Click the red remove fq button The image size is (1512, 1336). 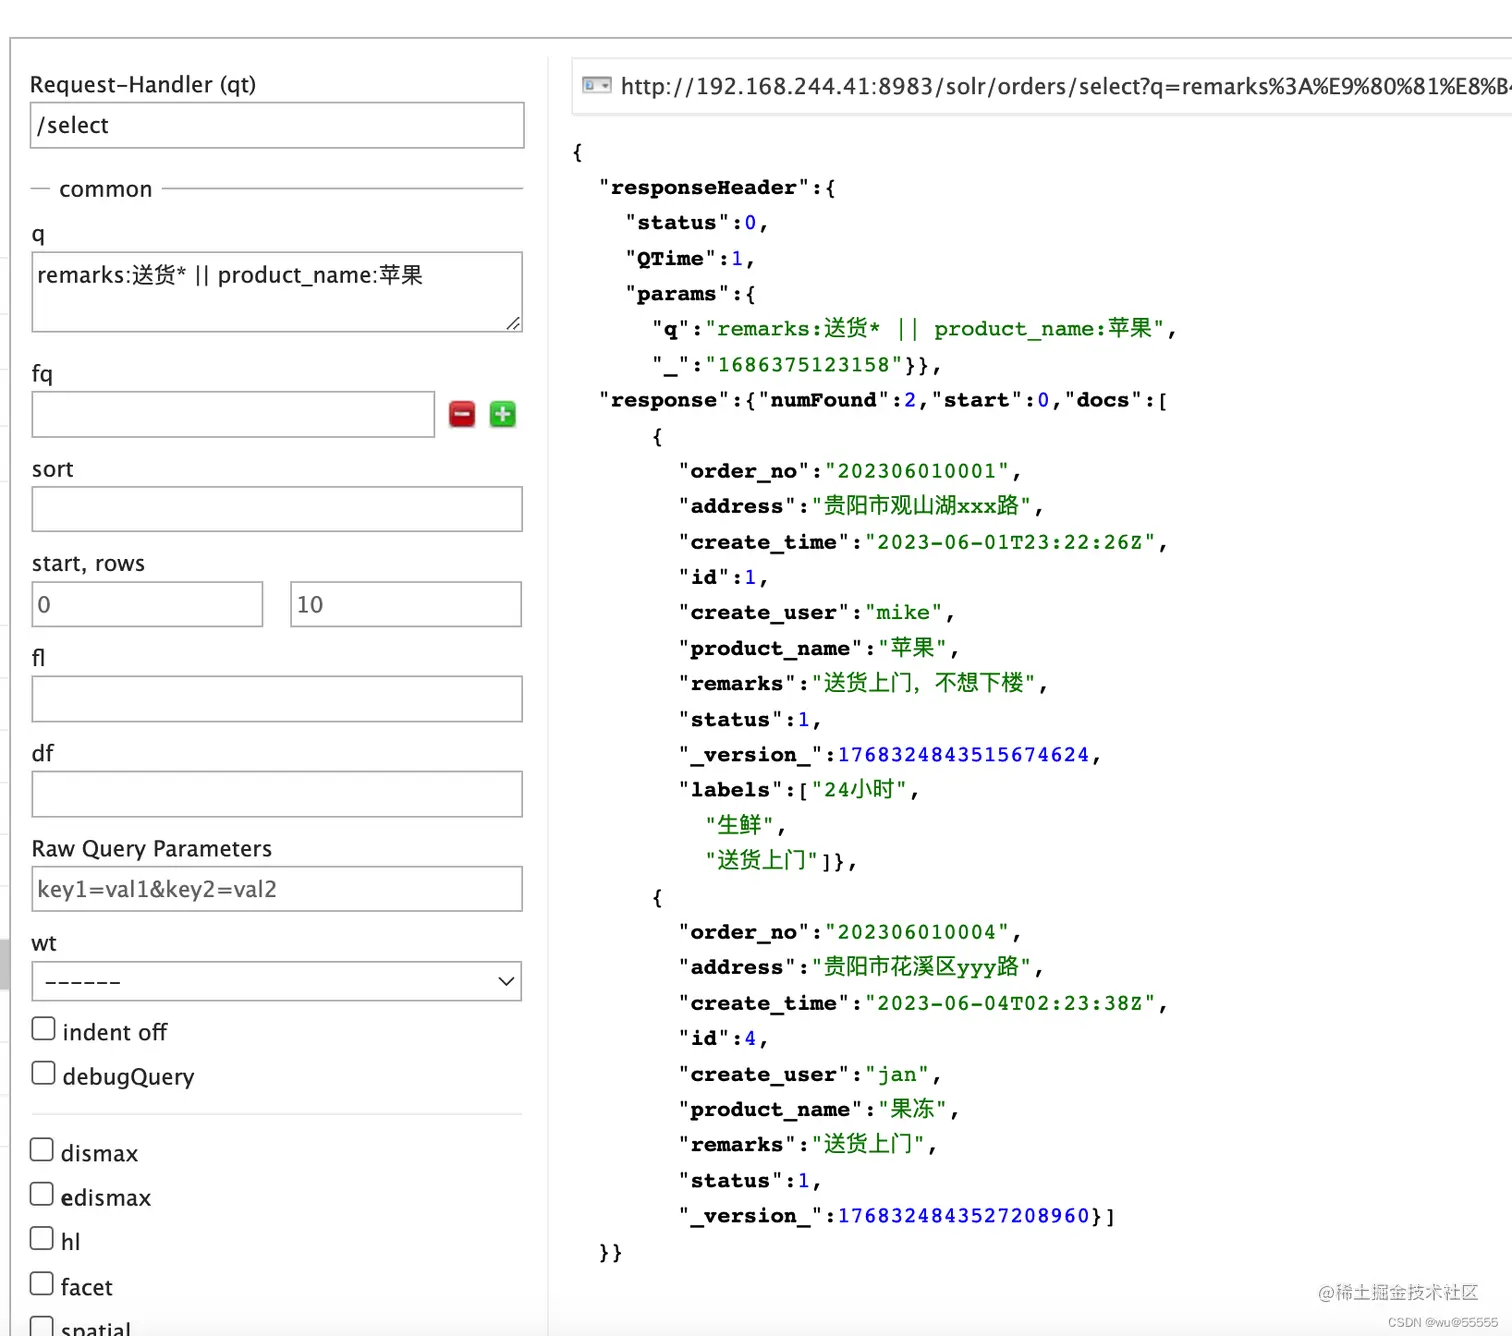[462, 414]
